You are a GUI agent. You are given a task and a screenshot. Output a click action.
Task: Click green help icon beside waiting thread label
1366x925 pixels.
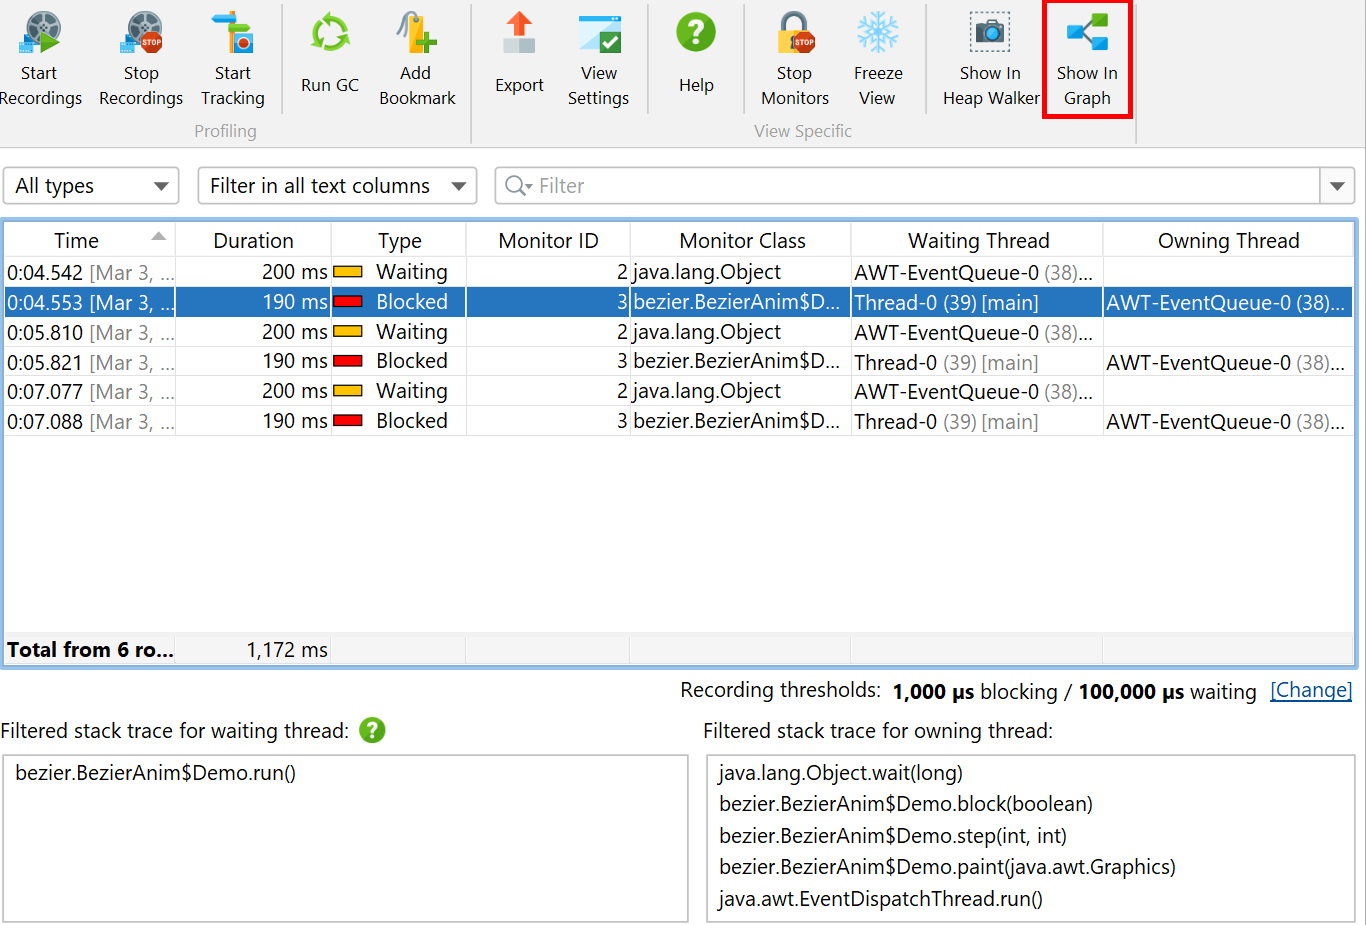click(372, 730)
